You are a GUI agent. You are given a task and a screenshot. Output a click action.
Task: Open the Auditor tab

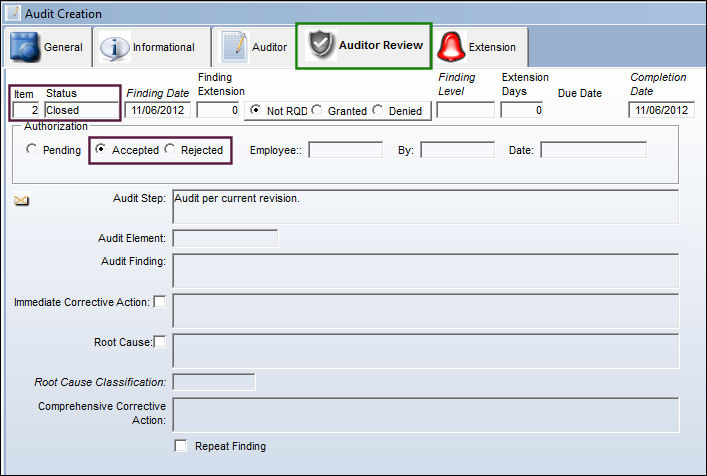pos(254,47)
